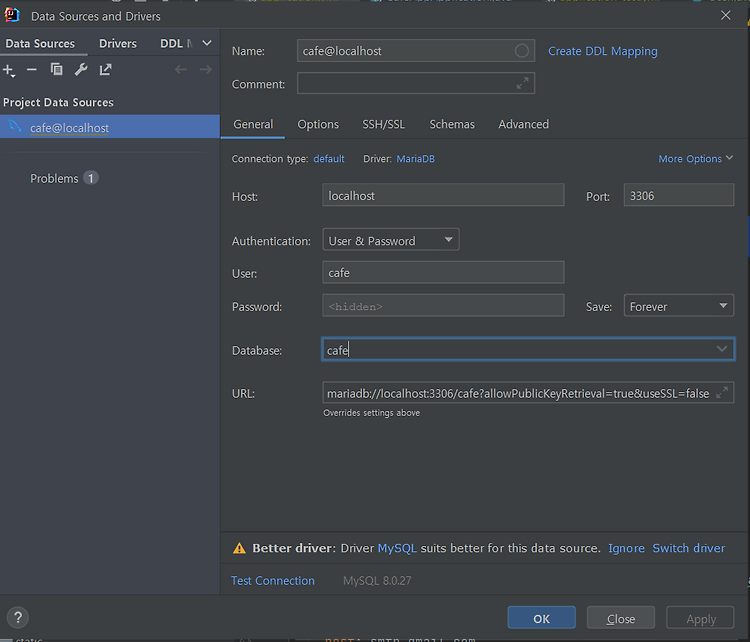This screenshot has width=750, height=642.
Task: Open driver settings wrench icon
Action: pos(81,70)
